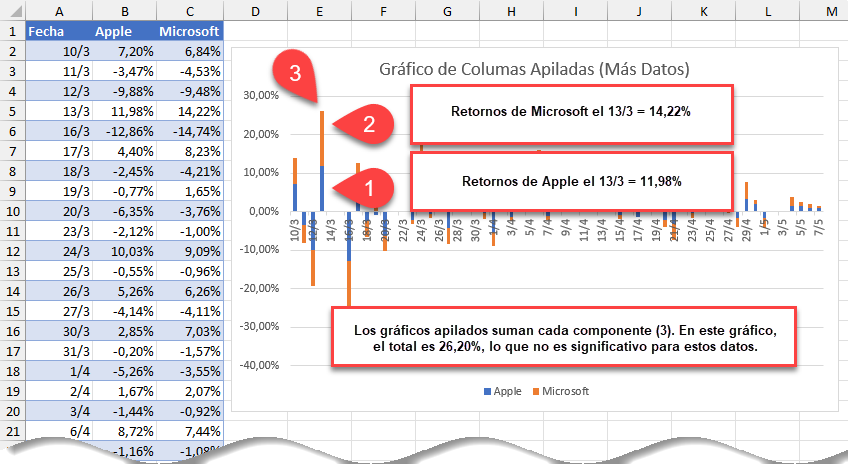Click the cell showing -3,55%
This screenshot has height=464, width=848.
[x=190, y=372]
